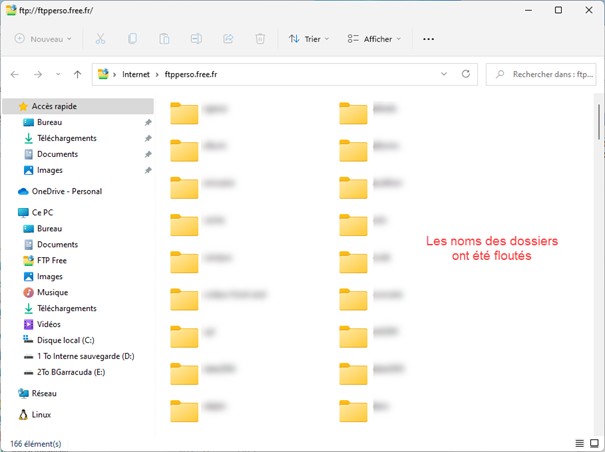The image size is (605, 452).
Task: Go forward with the right arrow
Action: coord(38,74)
